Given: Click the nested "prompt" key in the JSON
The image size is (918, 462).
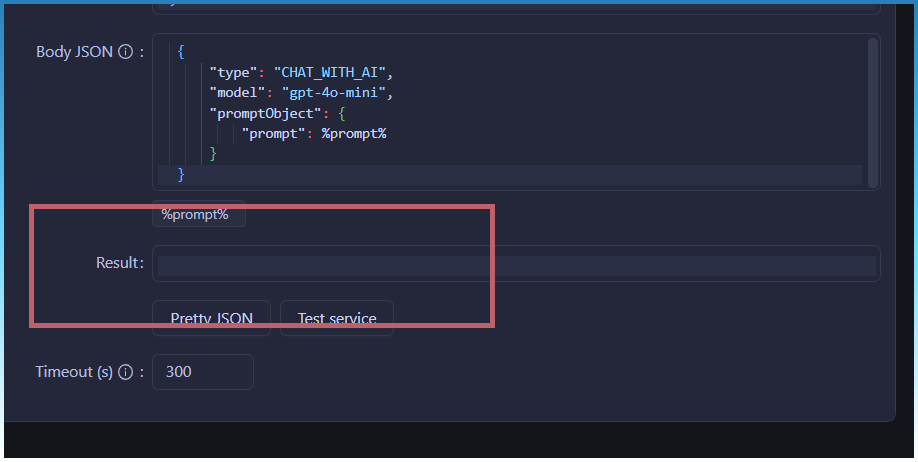Looking at the screenshot, I should point(273,133).
